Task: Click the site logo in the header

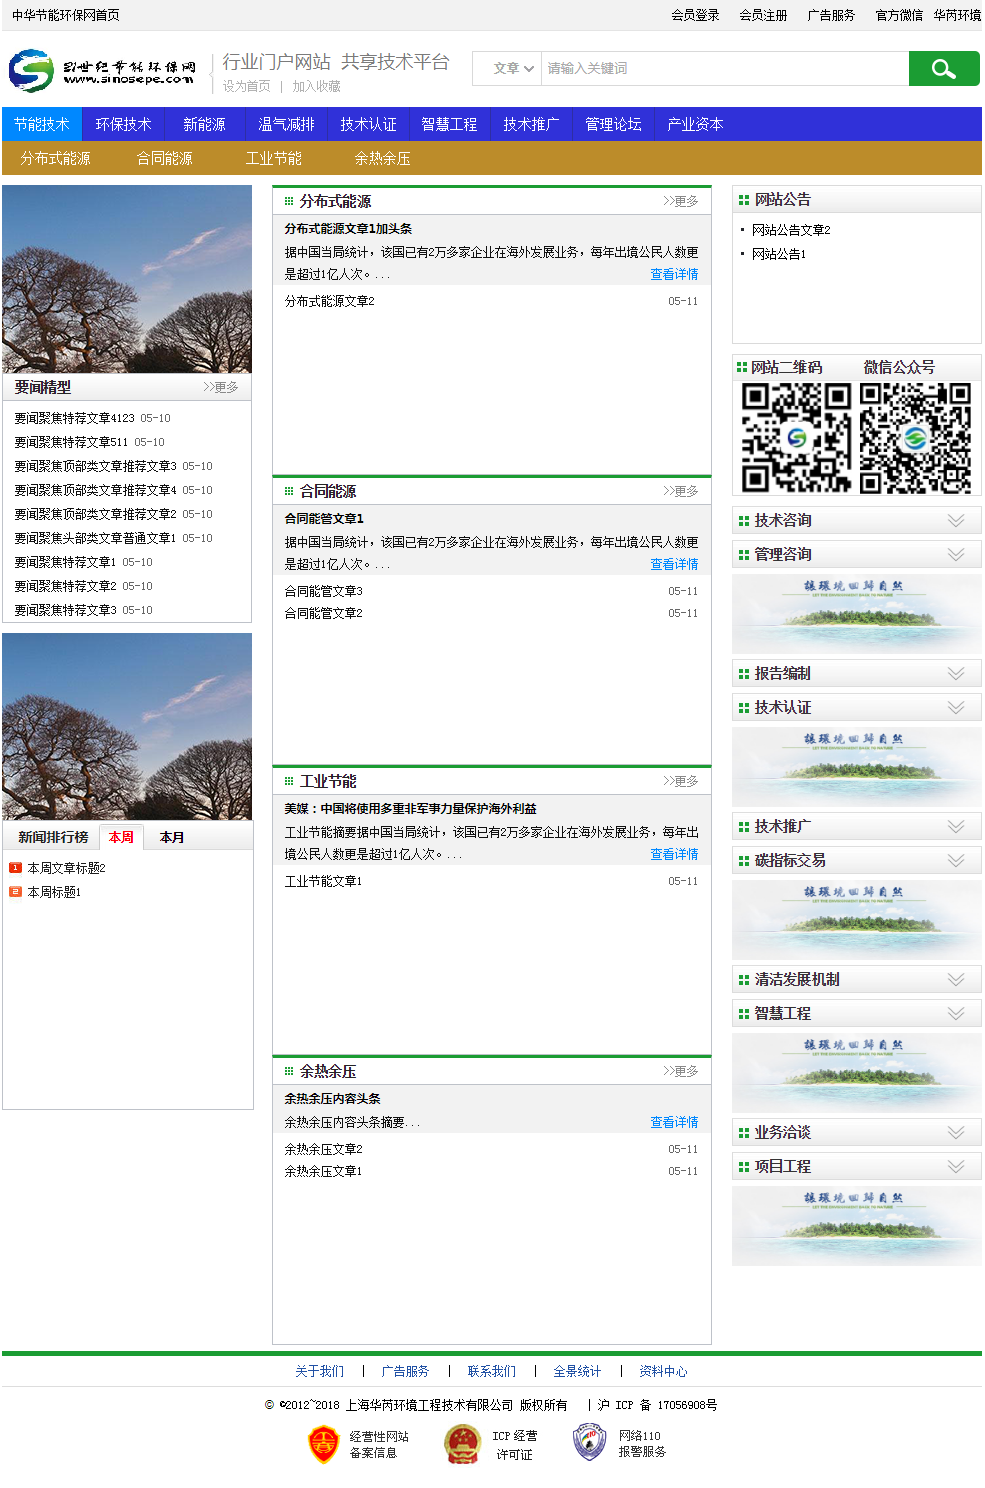Action: [x=102, y=71]
